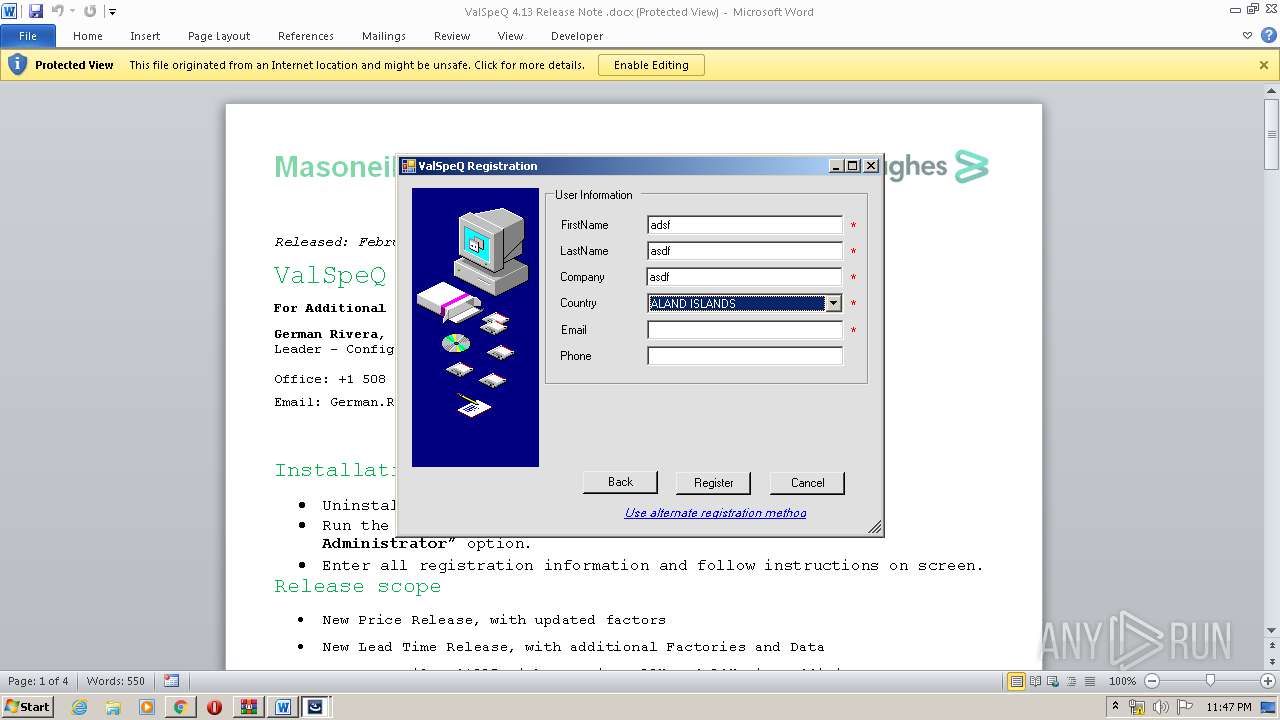Open the Page Layout ribbon tab
The width and height of the screenshot is (1280, 720).
(x=219, y=36)
